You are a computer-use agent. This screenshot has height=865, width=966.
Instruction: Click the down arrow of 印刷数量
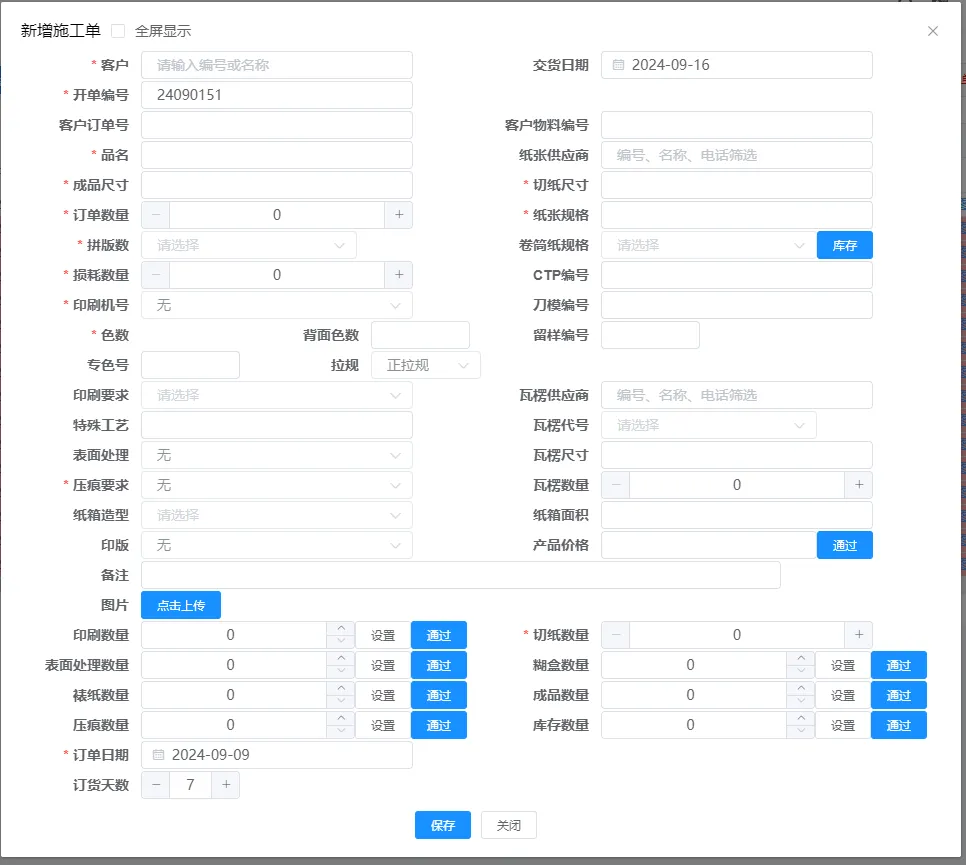[341, 641]
